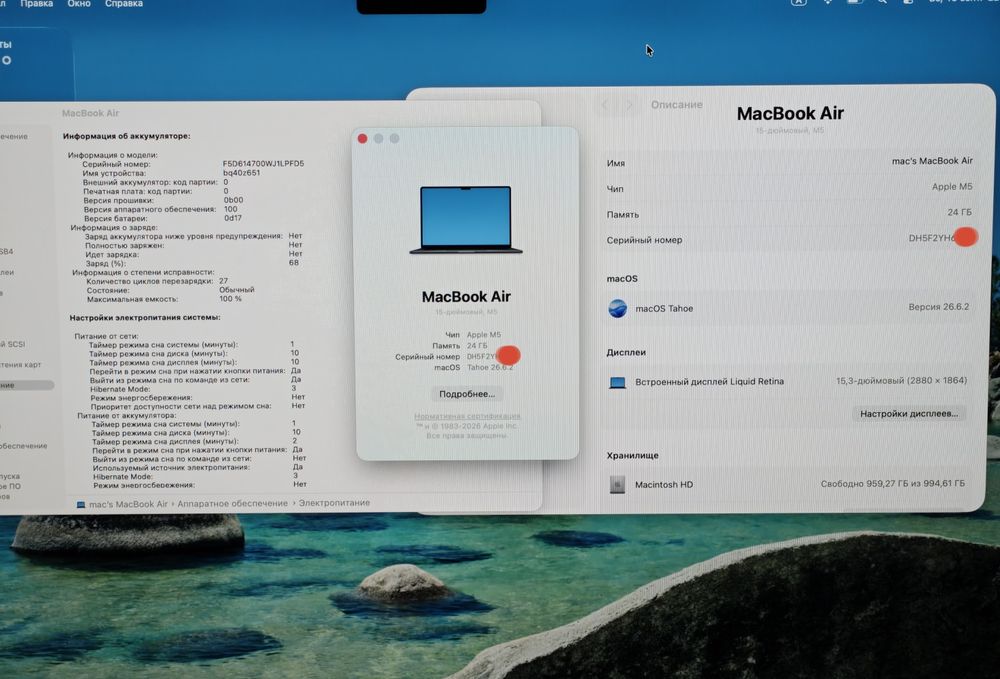1000x679 pixels.
Task: Edit the computer name mac's MacBook Air
Action: [x=932, y=161]
